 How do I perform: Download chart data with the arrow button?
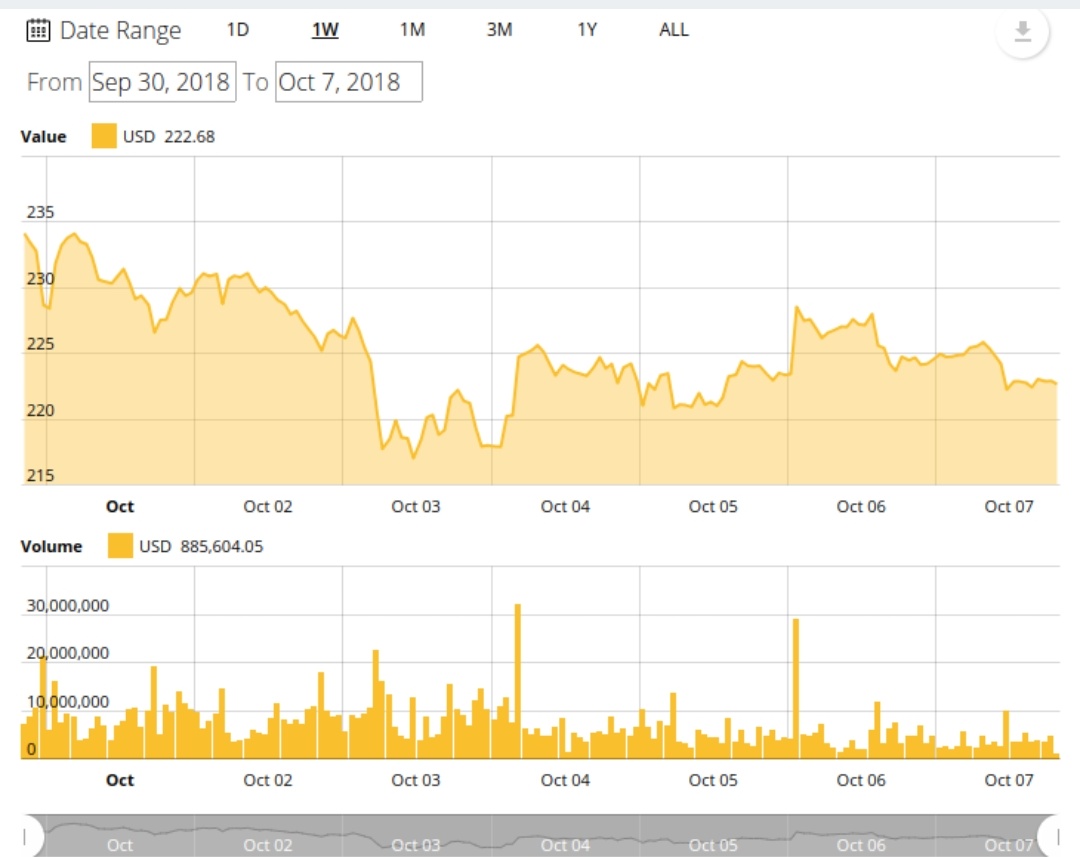[x=1022, y=31]
